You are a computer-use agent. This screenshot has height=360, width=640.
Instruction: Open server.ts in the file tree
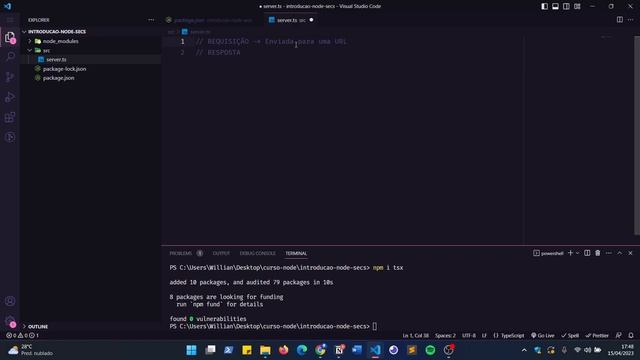(56, 60)
